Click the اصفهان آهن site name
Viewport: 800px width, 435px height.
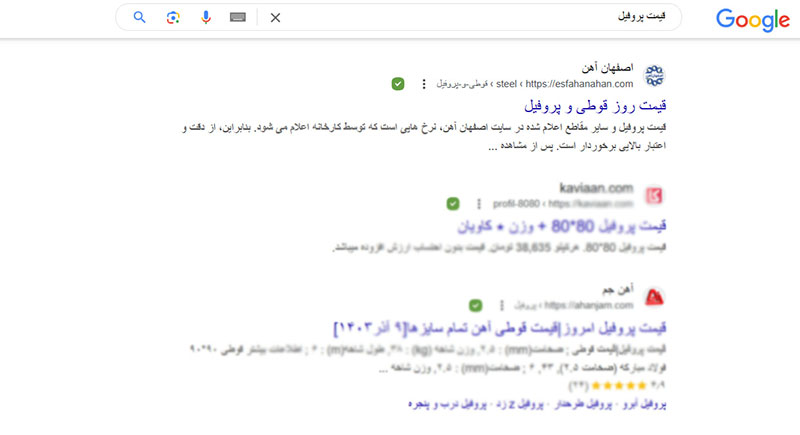coord(608,67)
